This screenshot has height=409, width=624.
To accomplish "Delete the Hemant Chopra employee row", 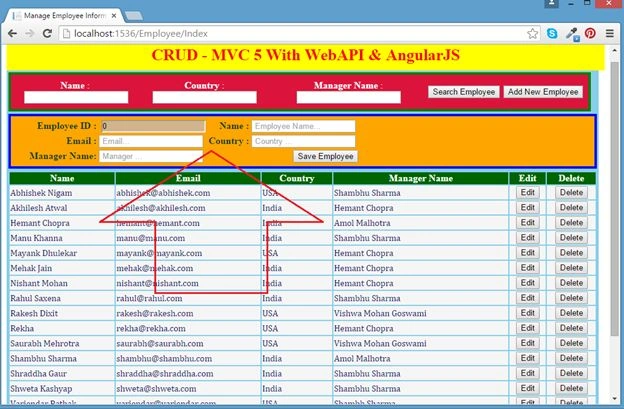I will (x=571, y=223).
